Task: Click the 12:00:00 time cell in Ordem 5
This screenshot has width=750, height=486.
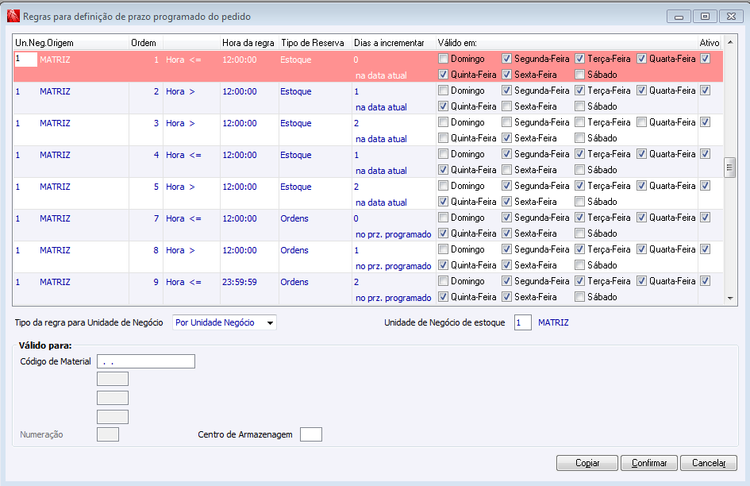Action: (239, 187)
